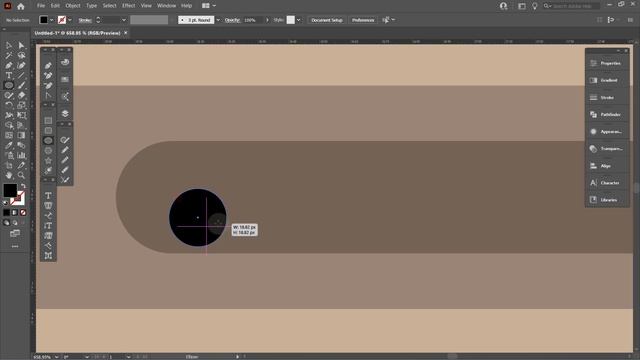The image size is (640, 360).
Task: Click the Document Setup button
Action: [327, 20]
